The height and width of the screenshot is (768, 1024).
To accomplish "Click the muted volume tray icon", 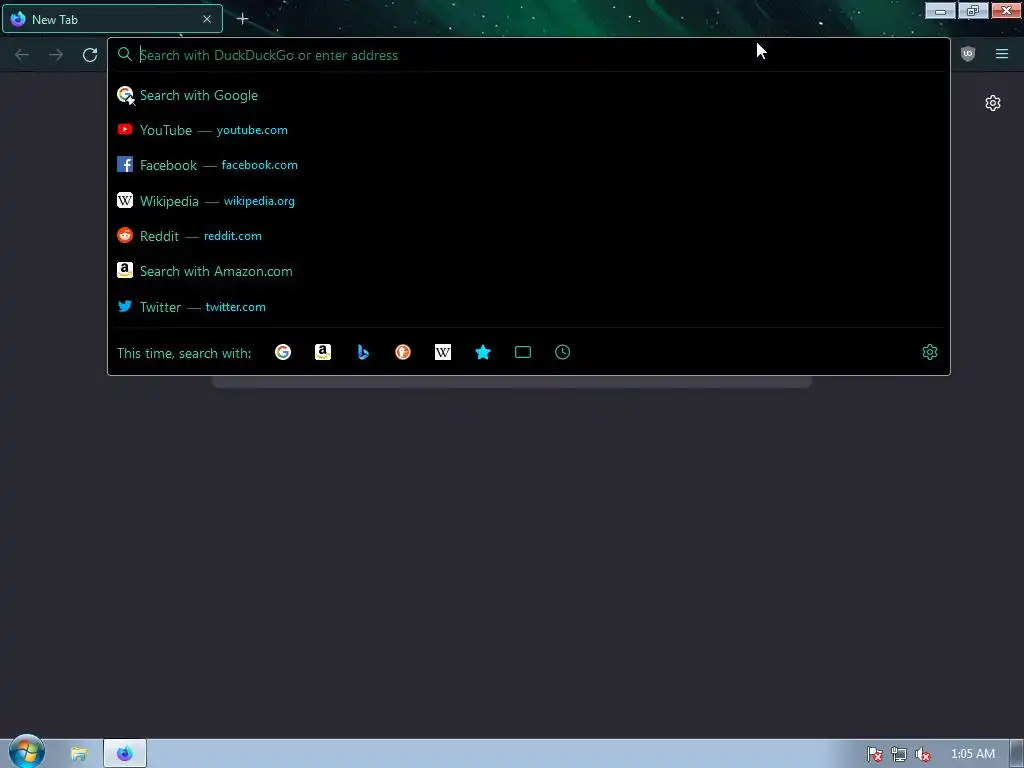I will [x=922, y=754].
